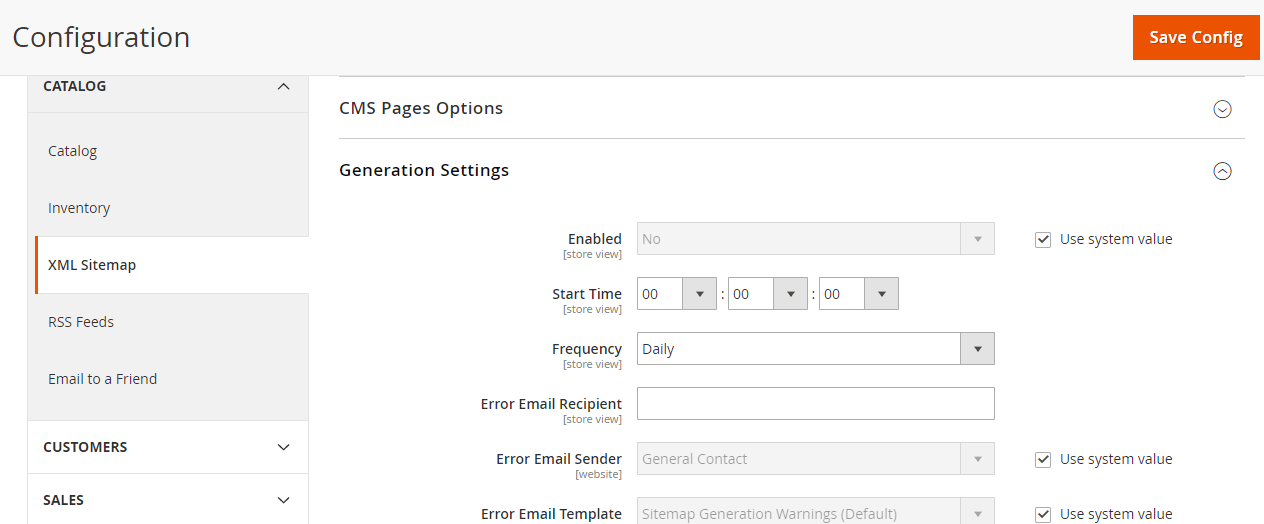Uncheck Use system value for Error Email Template
The width and height of the screenshot is (1264, 524).
click(x=1043, y=514)
